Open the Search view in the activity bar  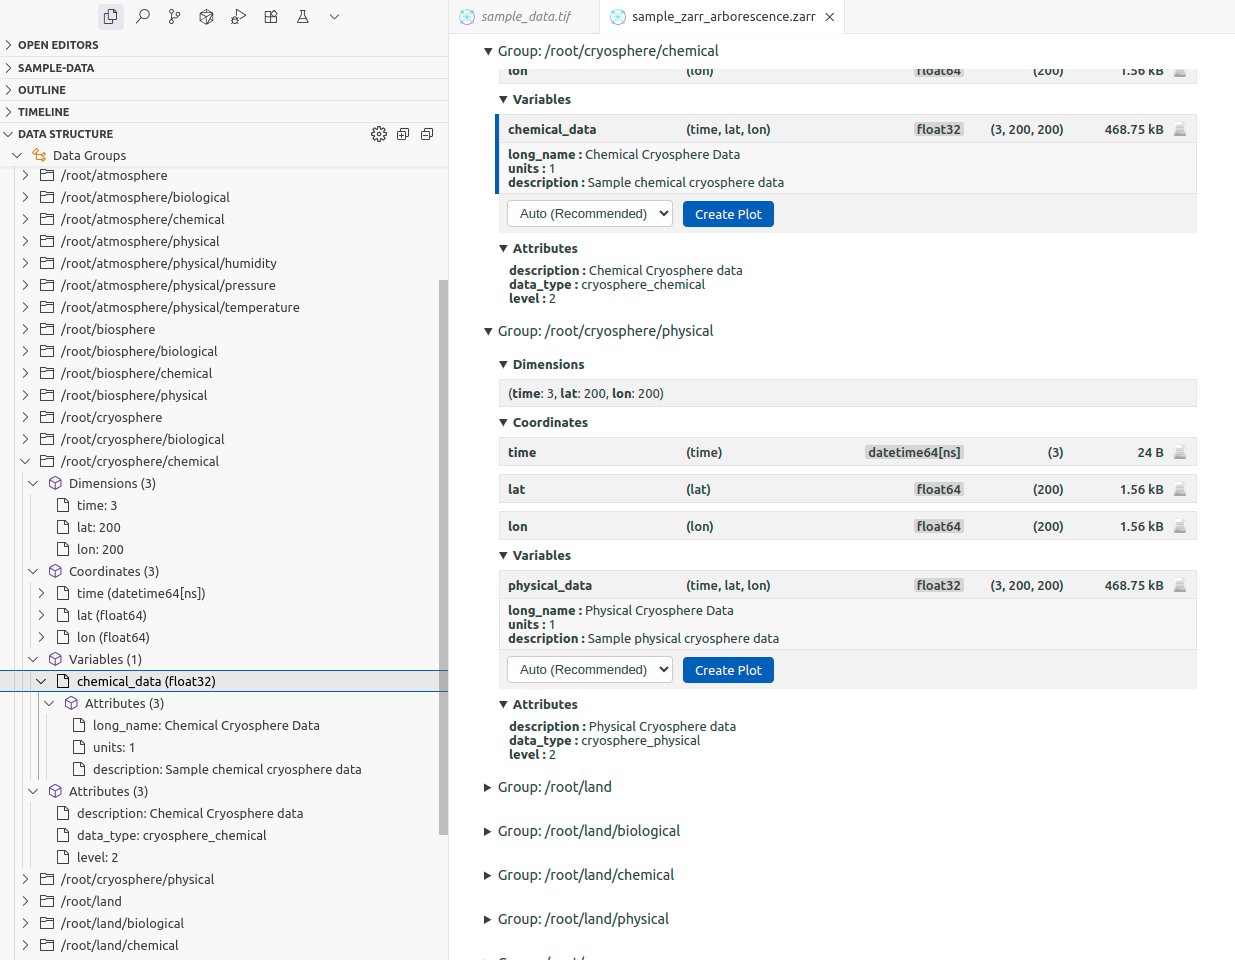click(143, 16)
